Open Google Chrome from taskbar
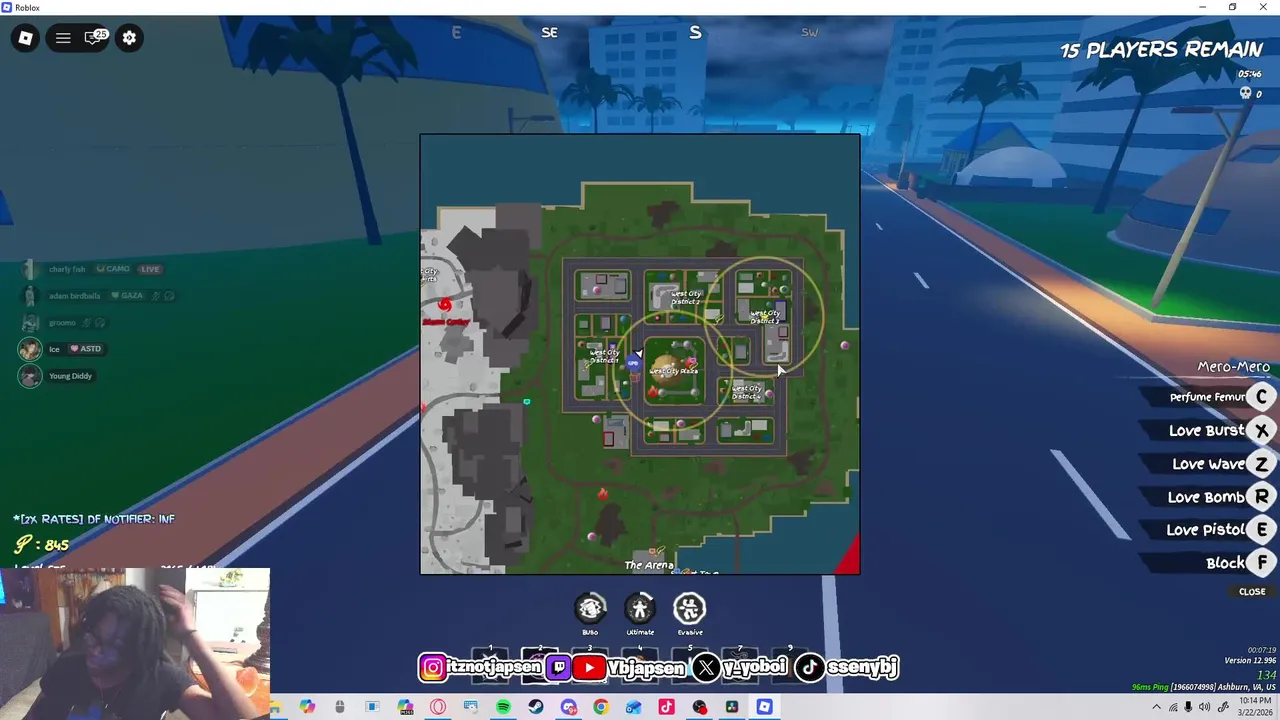This screenshot has height=720, width=1280. click(x=601, y=707)
